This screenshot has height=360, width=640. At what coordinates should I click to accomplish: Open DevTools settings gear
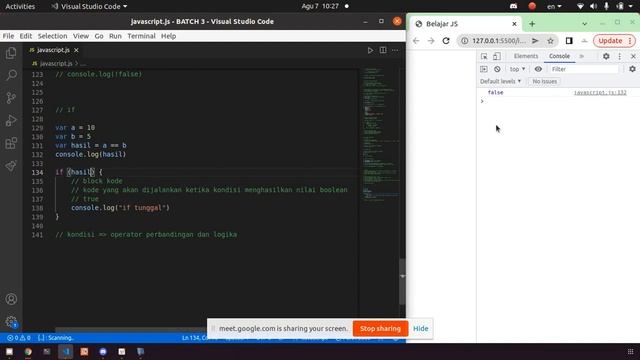[606, 56]
